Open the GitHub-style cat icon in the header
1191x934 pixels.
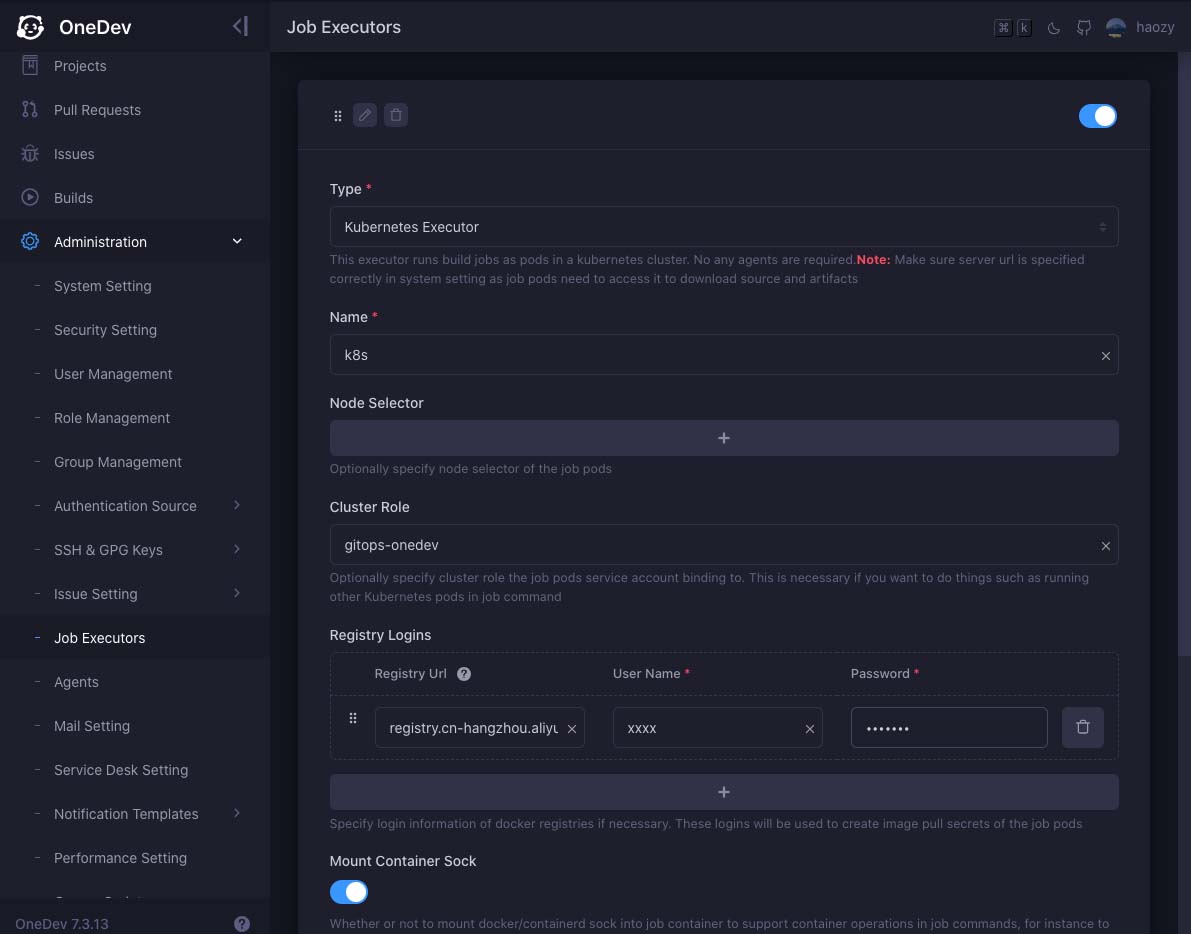pos(1084,28)
